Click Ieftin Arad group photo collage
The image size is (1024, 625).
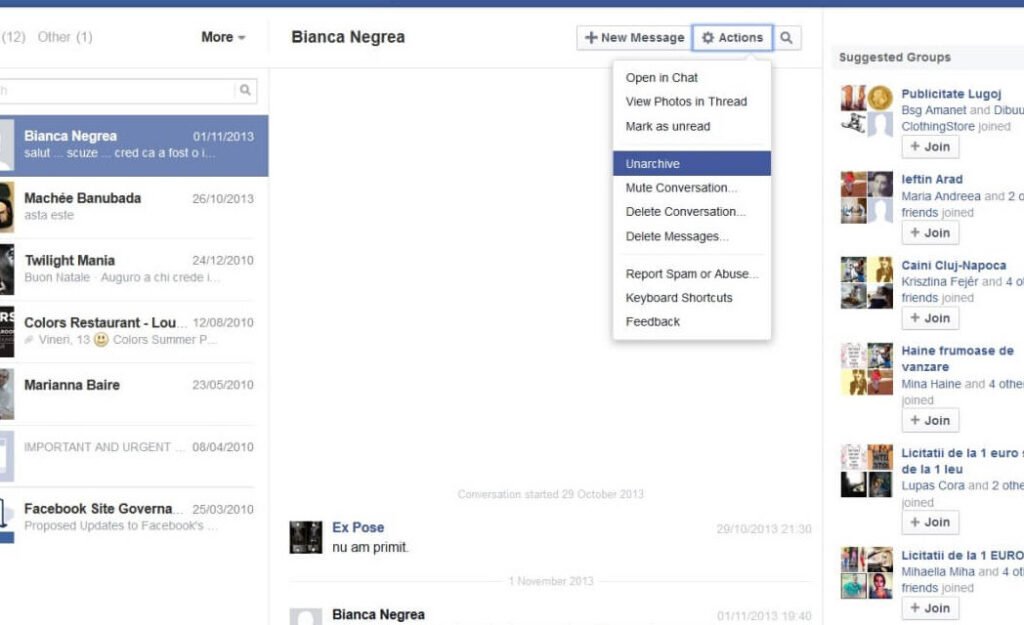click(x=867, y=197)
